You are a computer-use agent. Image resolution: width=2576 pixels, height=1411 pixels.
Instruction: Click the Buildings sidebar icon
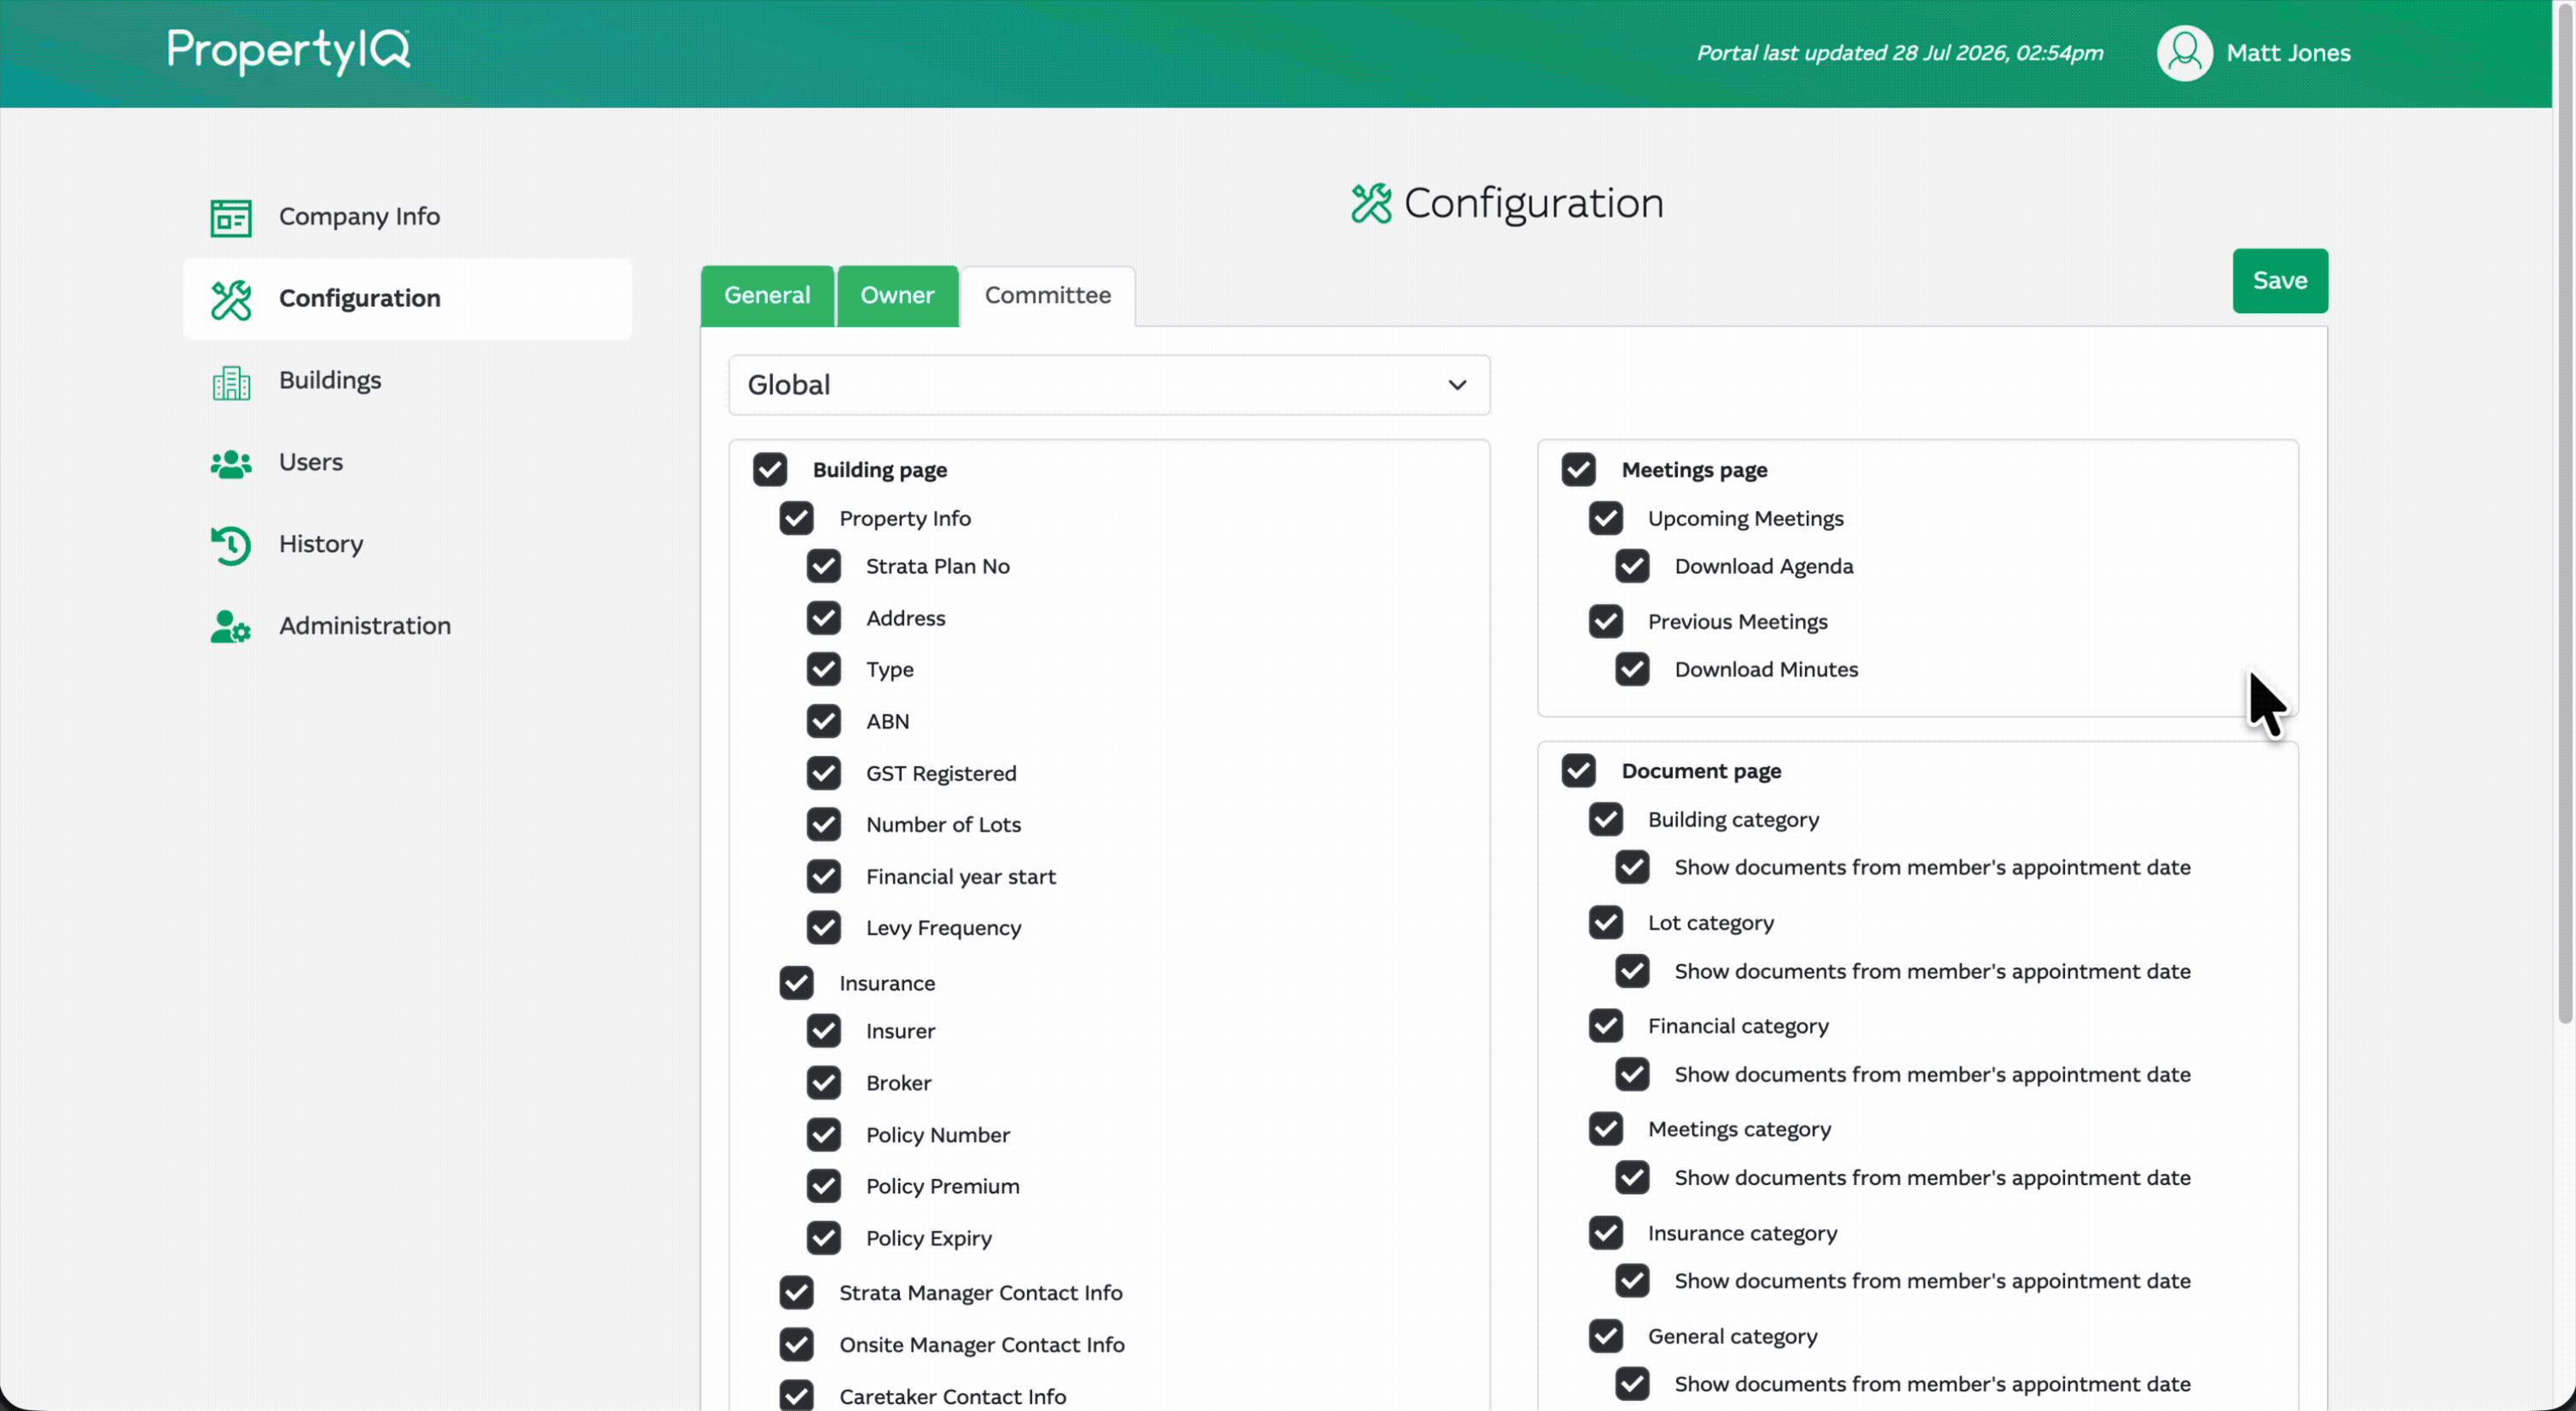[x=231, y=381]
